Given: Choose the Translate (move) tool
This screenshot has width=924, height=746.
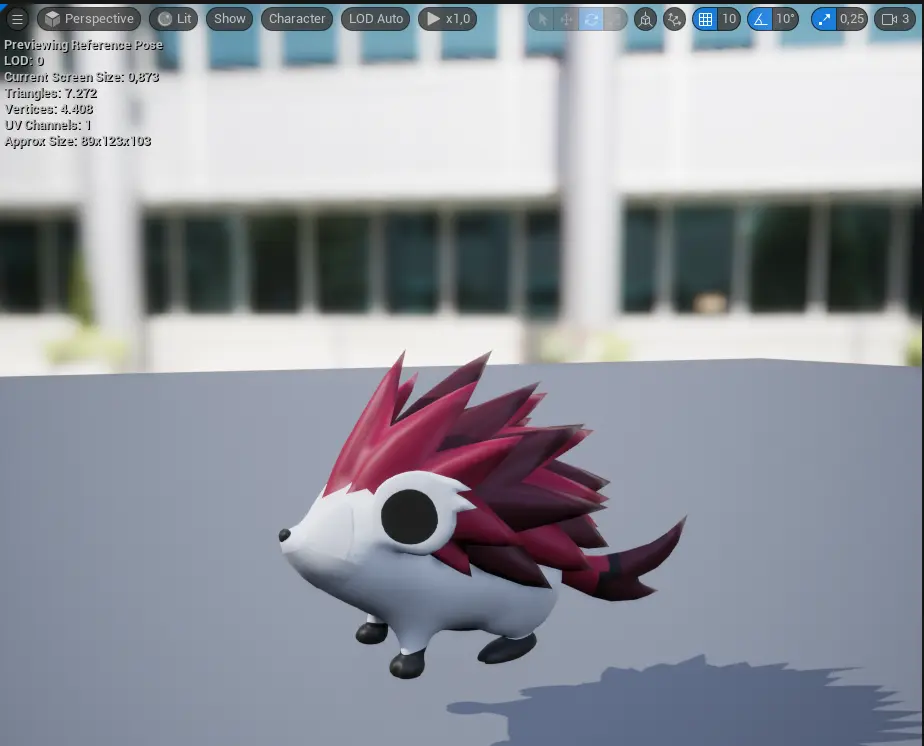Looking at the screenshot, I should tap(566, 19).
